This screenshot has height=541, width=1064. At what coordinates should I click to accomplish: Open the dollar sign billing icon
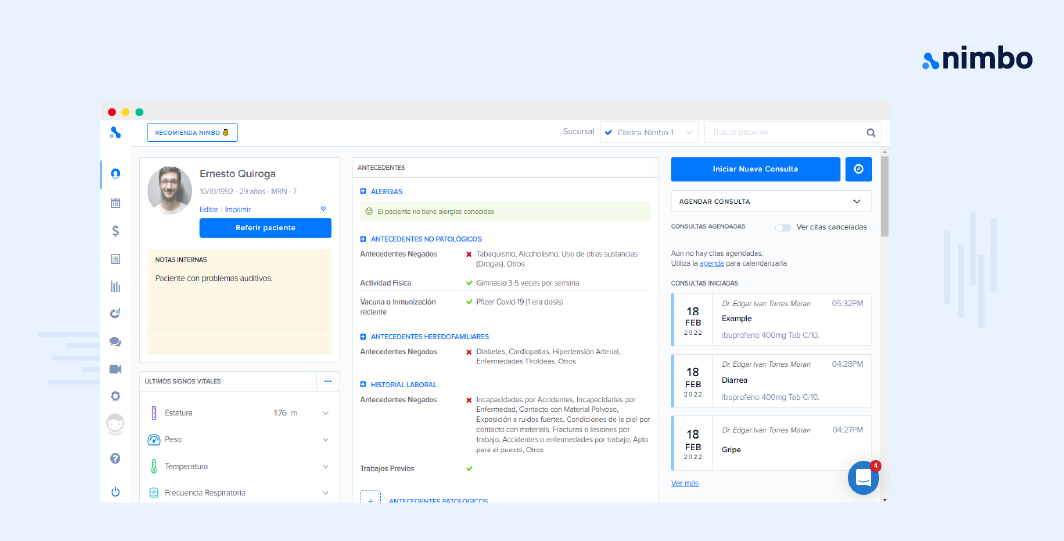[115, 231]
